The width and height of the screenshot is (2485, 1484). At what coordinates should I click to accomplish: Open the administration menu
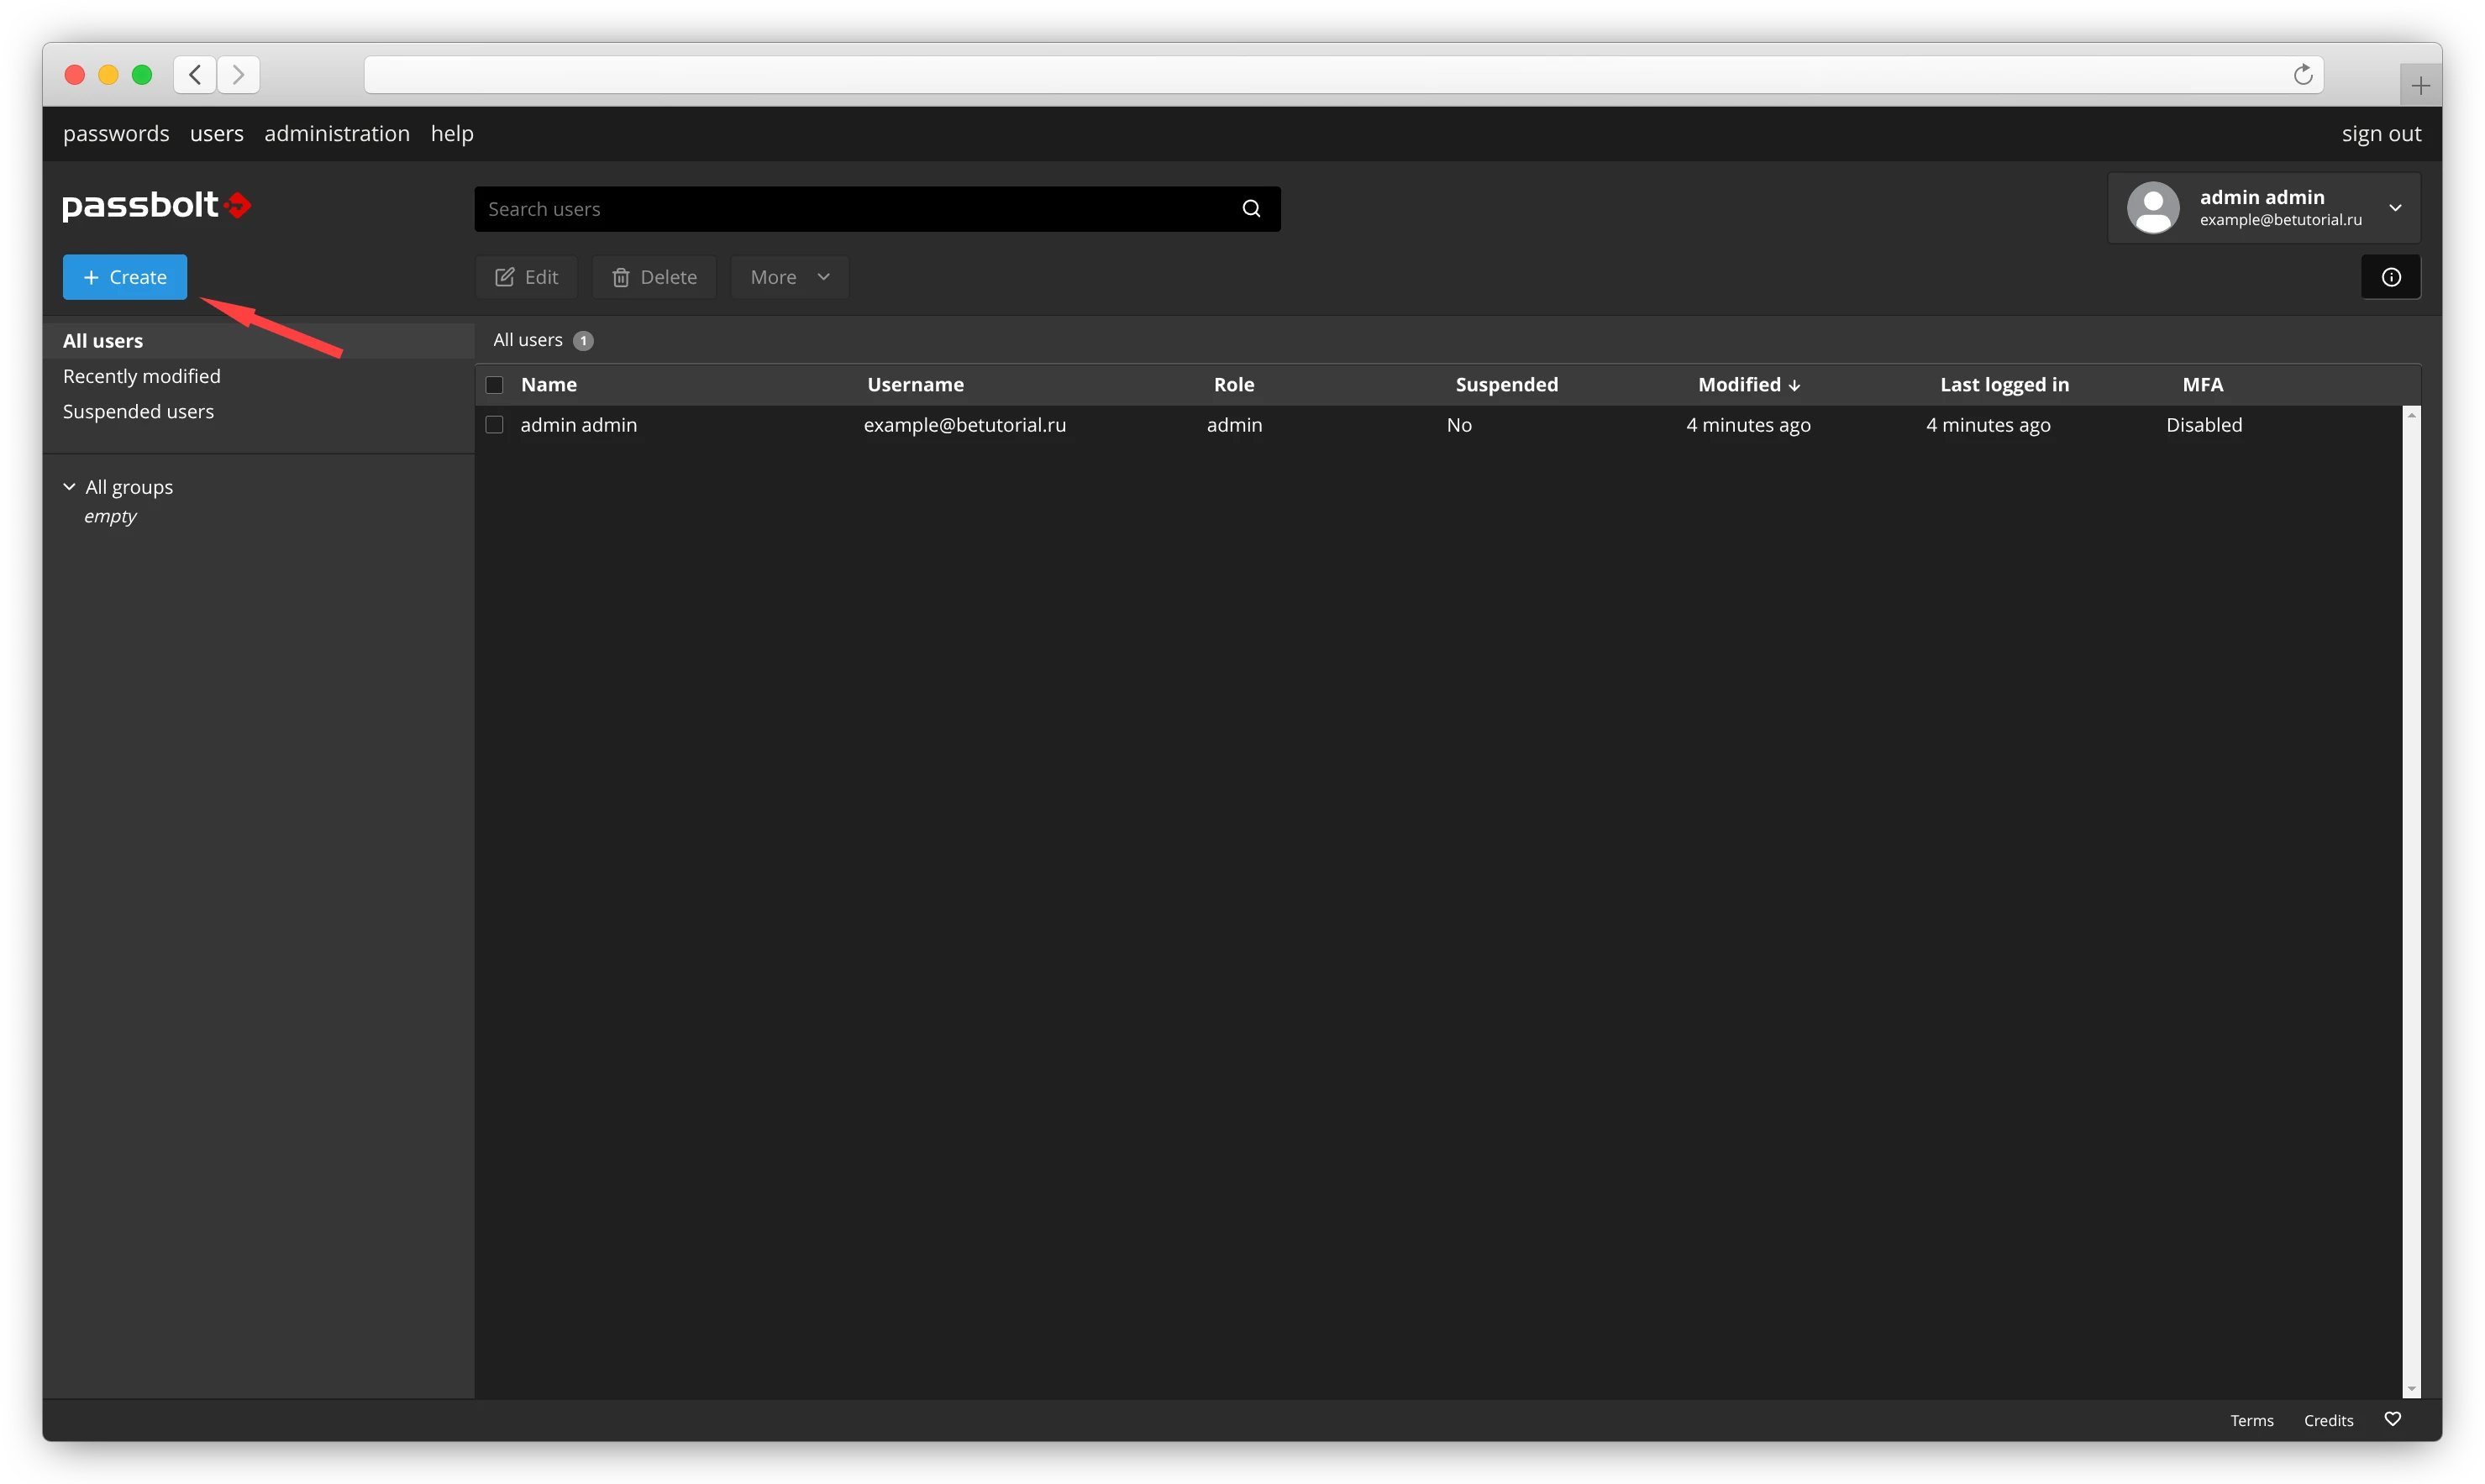[x=337, y=134]
